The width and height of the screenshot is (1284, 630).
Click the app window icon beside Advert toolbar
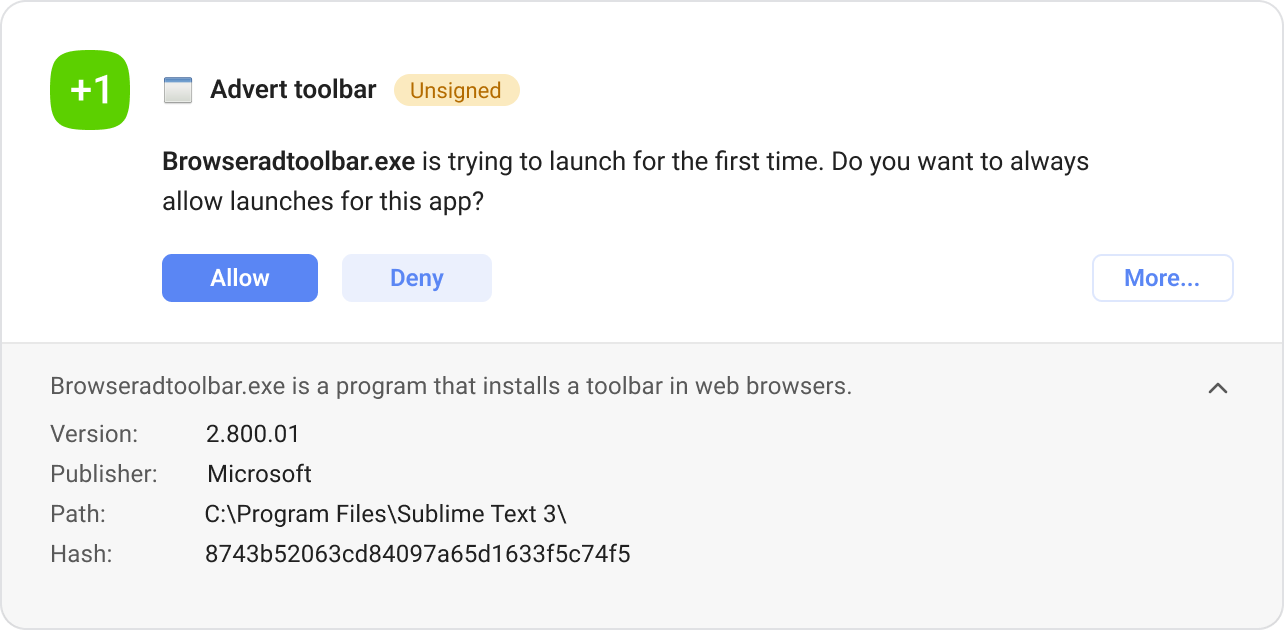tap(177, 90)
